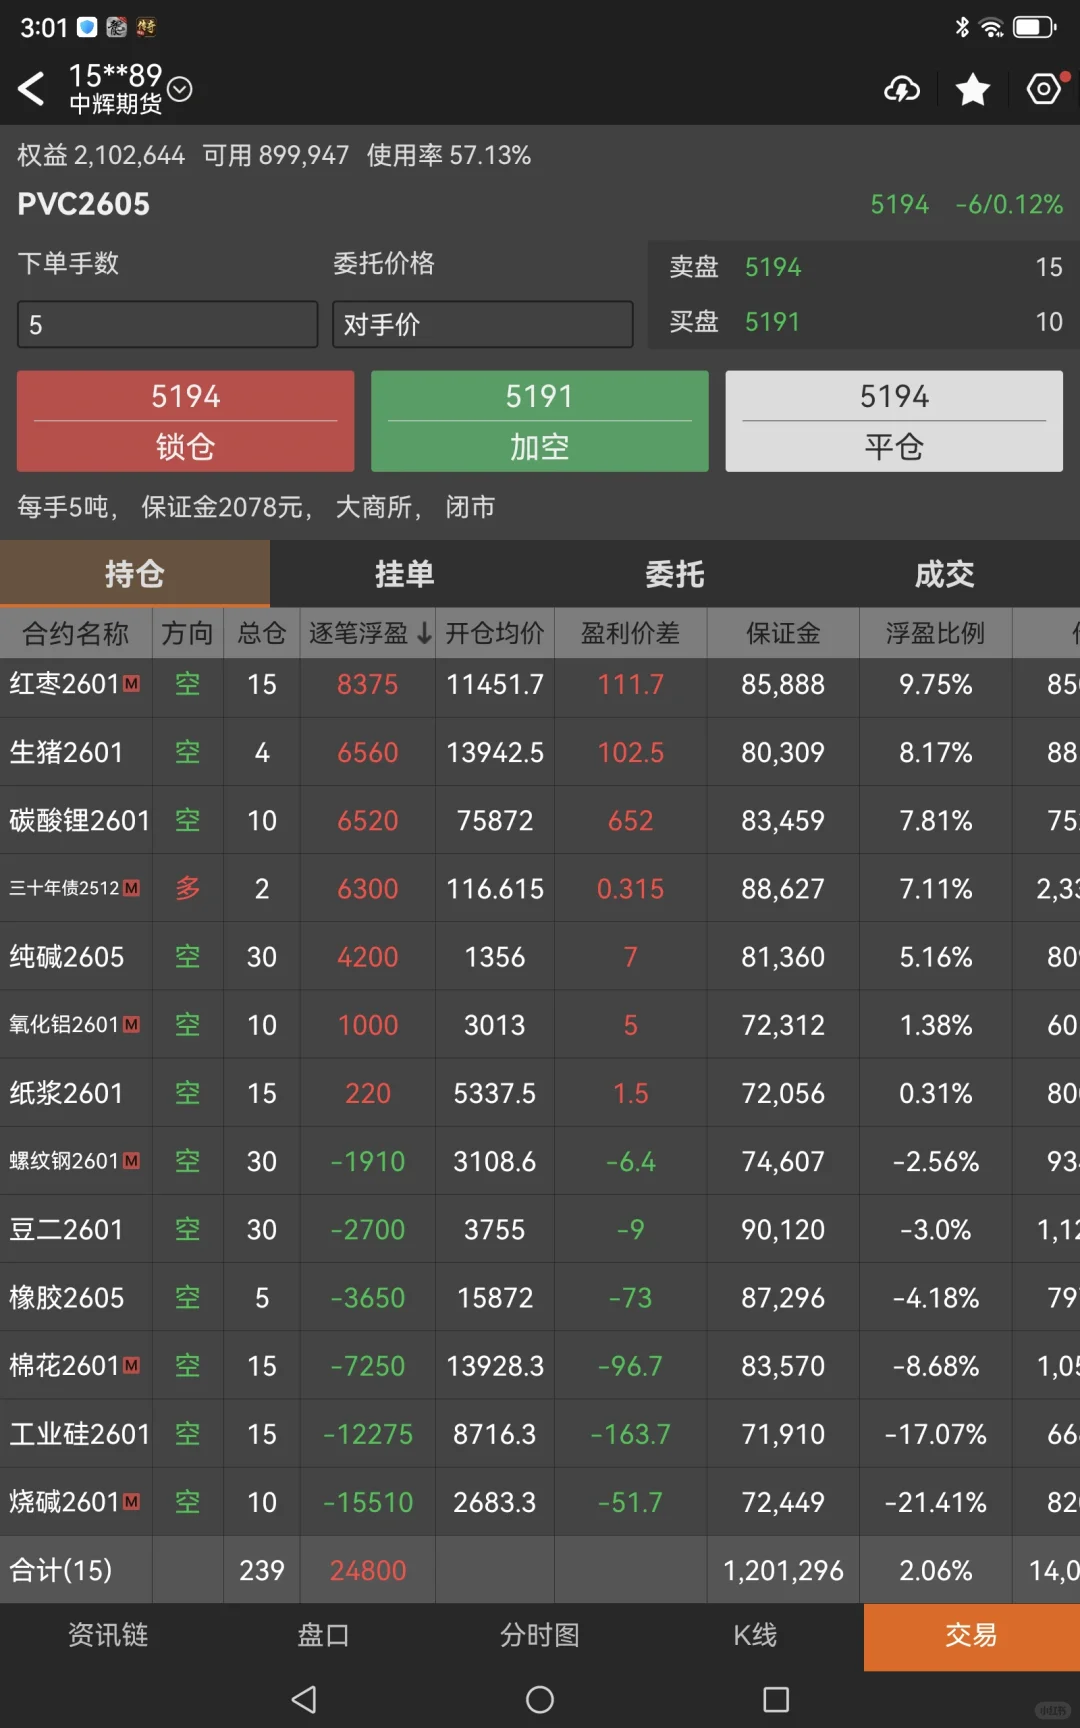Click the 合约名称 column header
The width and height of the screenshot is (1080, 1728).
(x=76, y=633)
